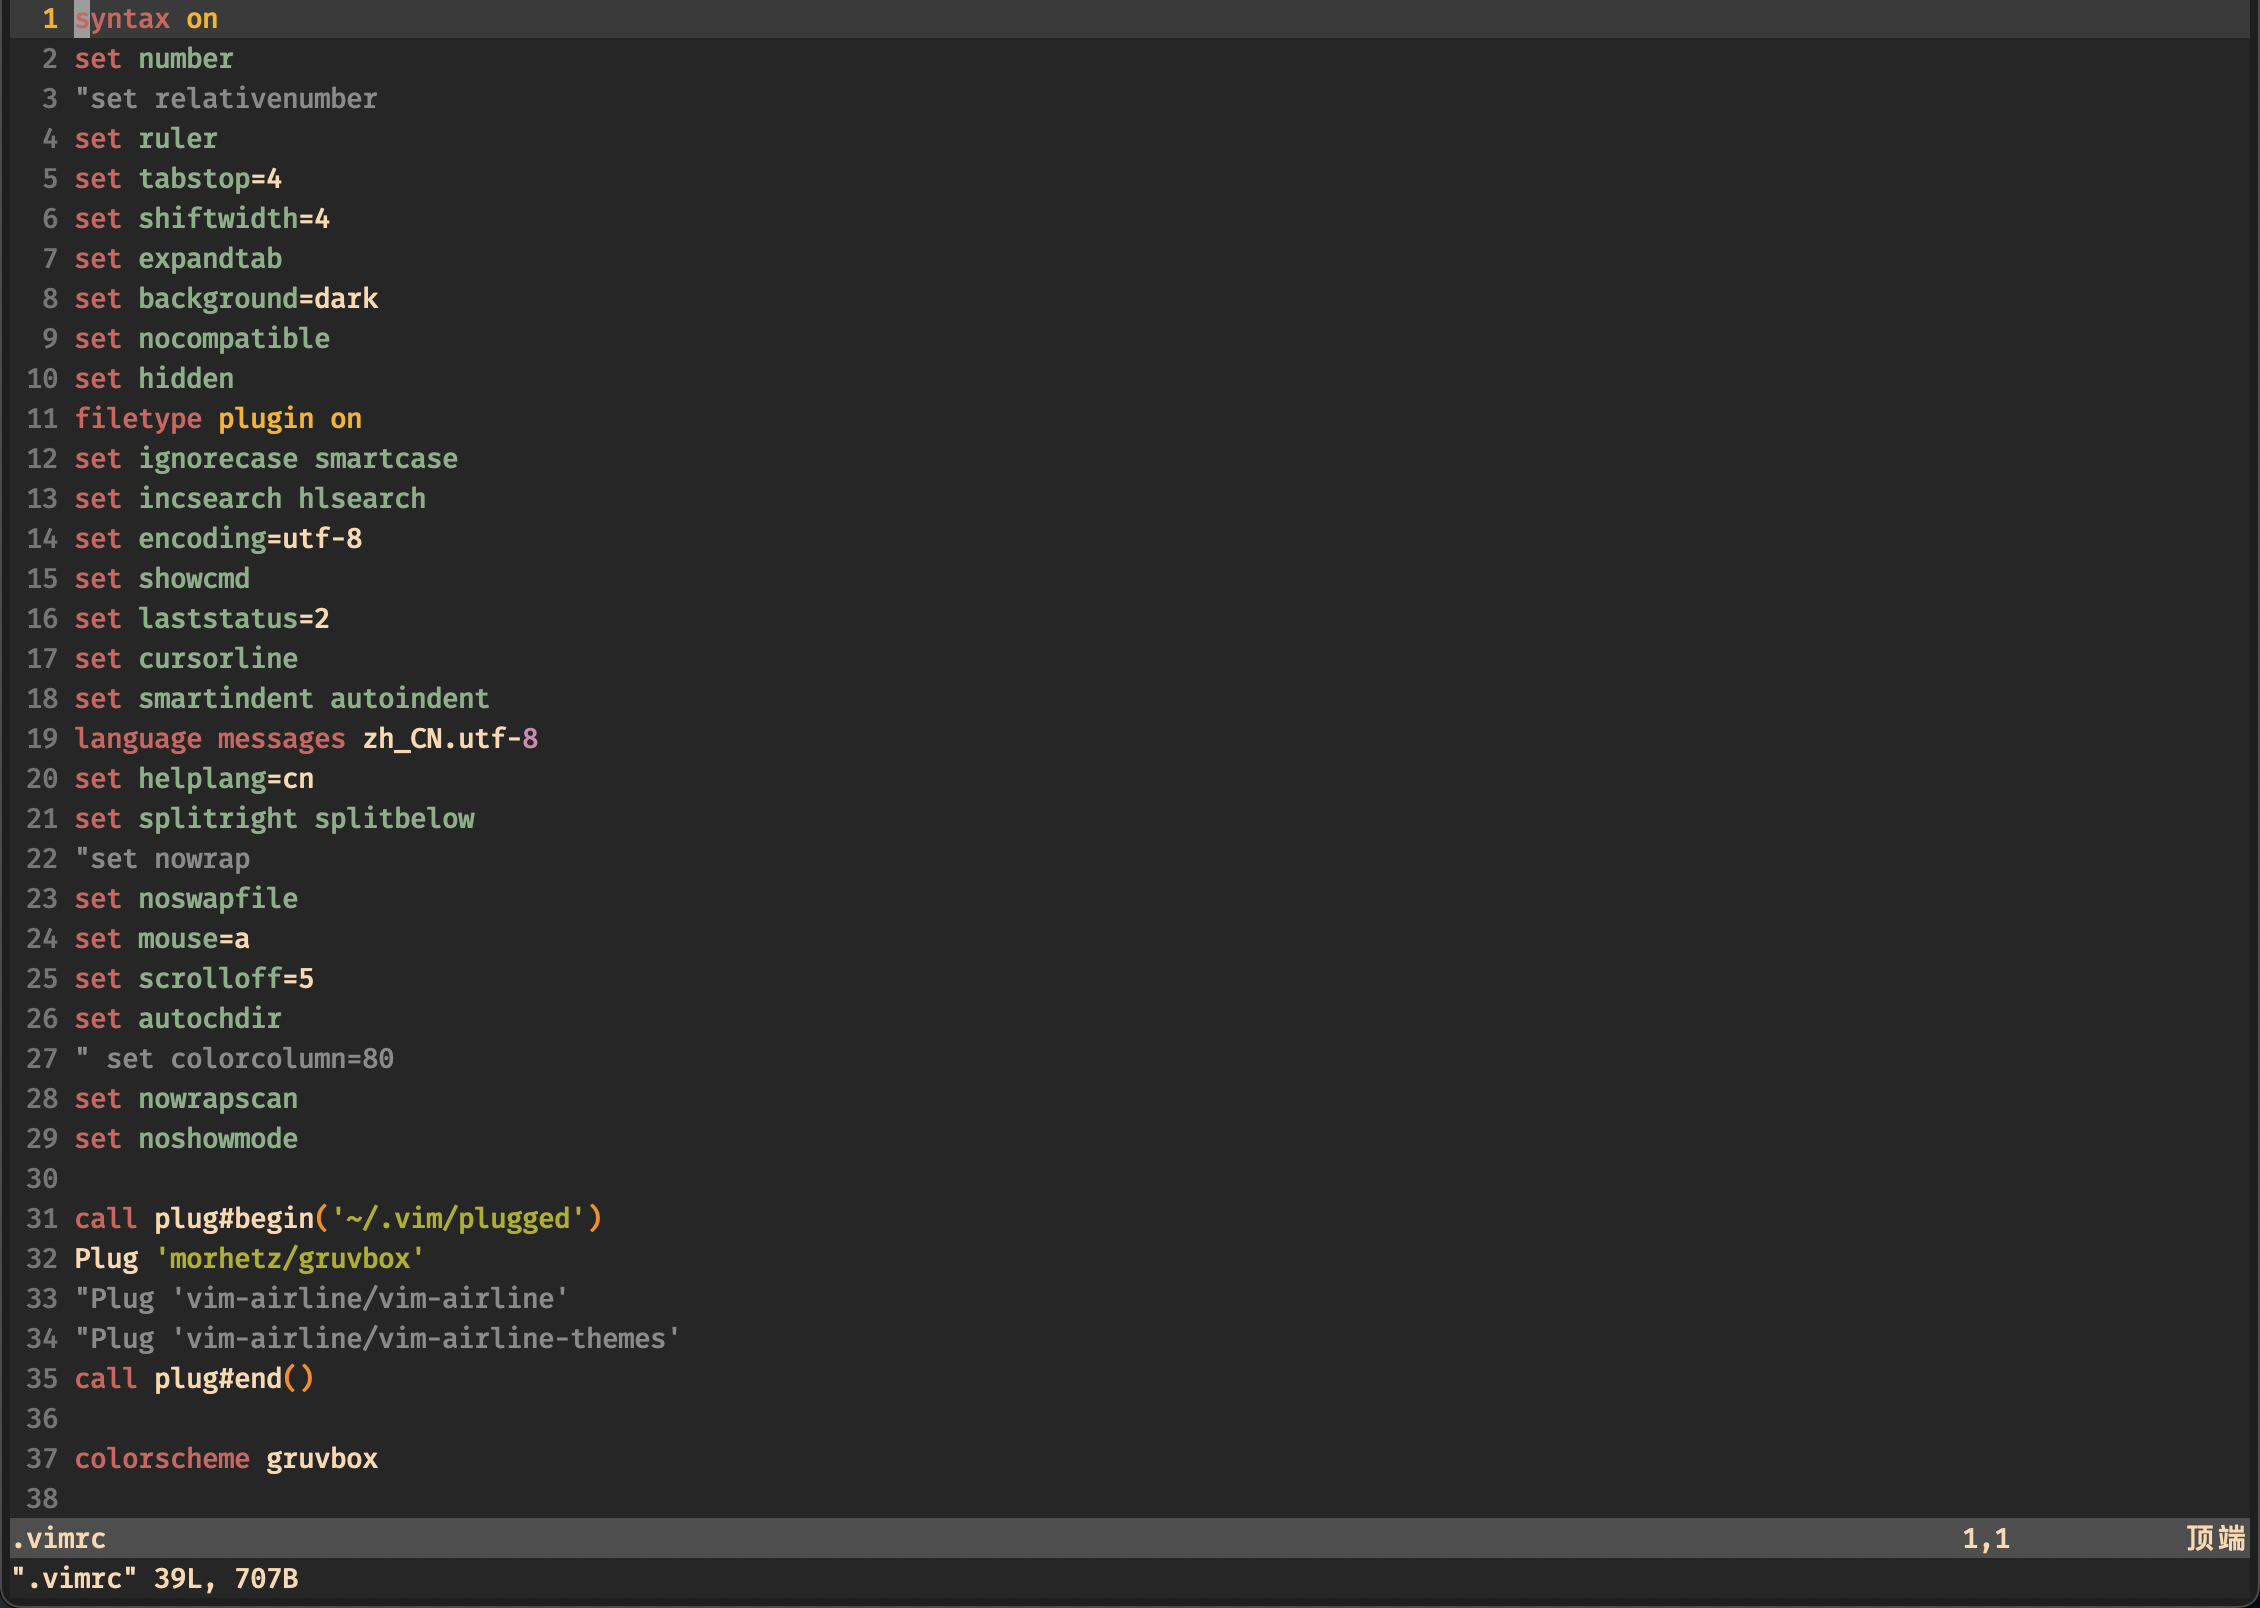Click the 'set scrolloff=5' line
This screenshot has height=1608, width=2260.
coord(194,979)
